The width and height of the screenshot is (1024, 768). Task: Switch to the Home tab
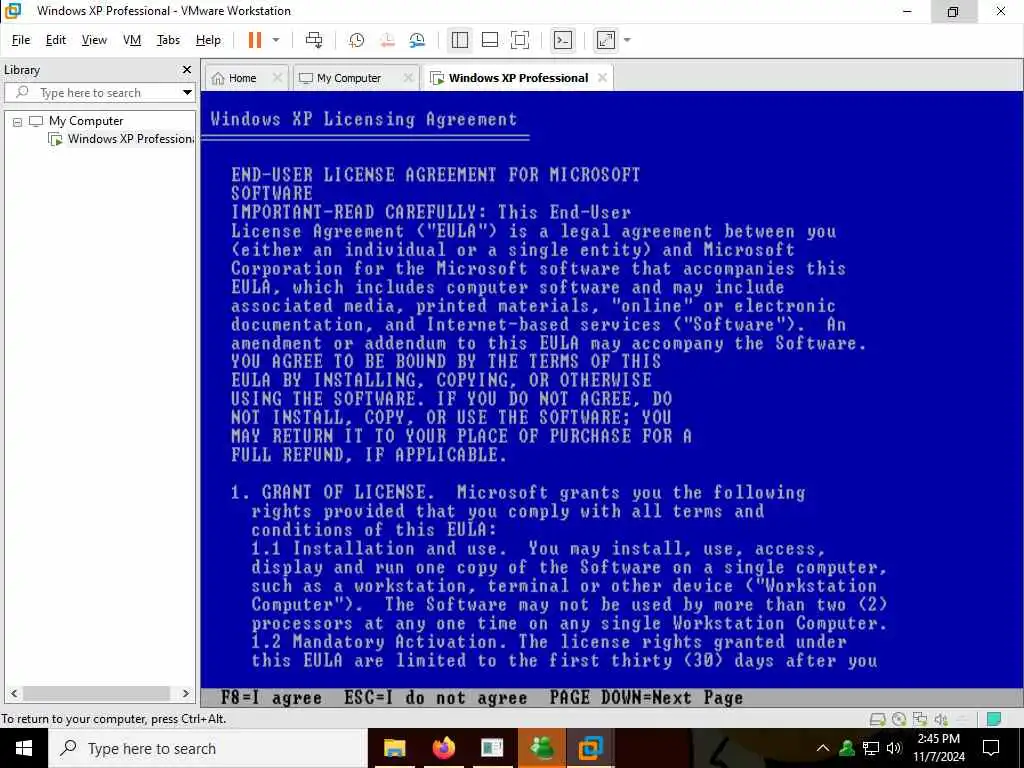242,78
